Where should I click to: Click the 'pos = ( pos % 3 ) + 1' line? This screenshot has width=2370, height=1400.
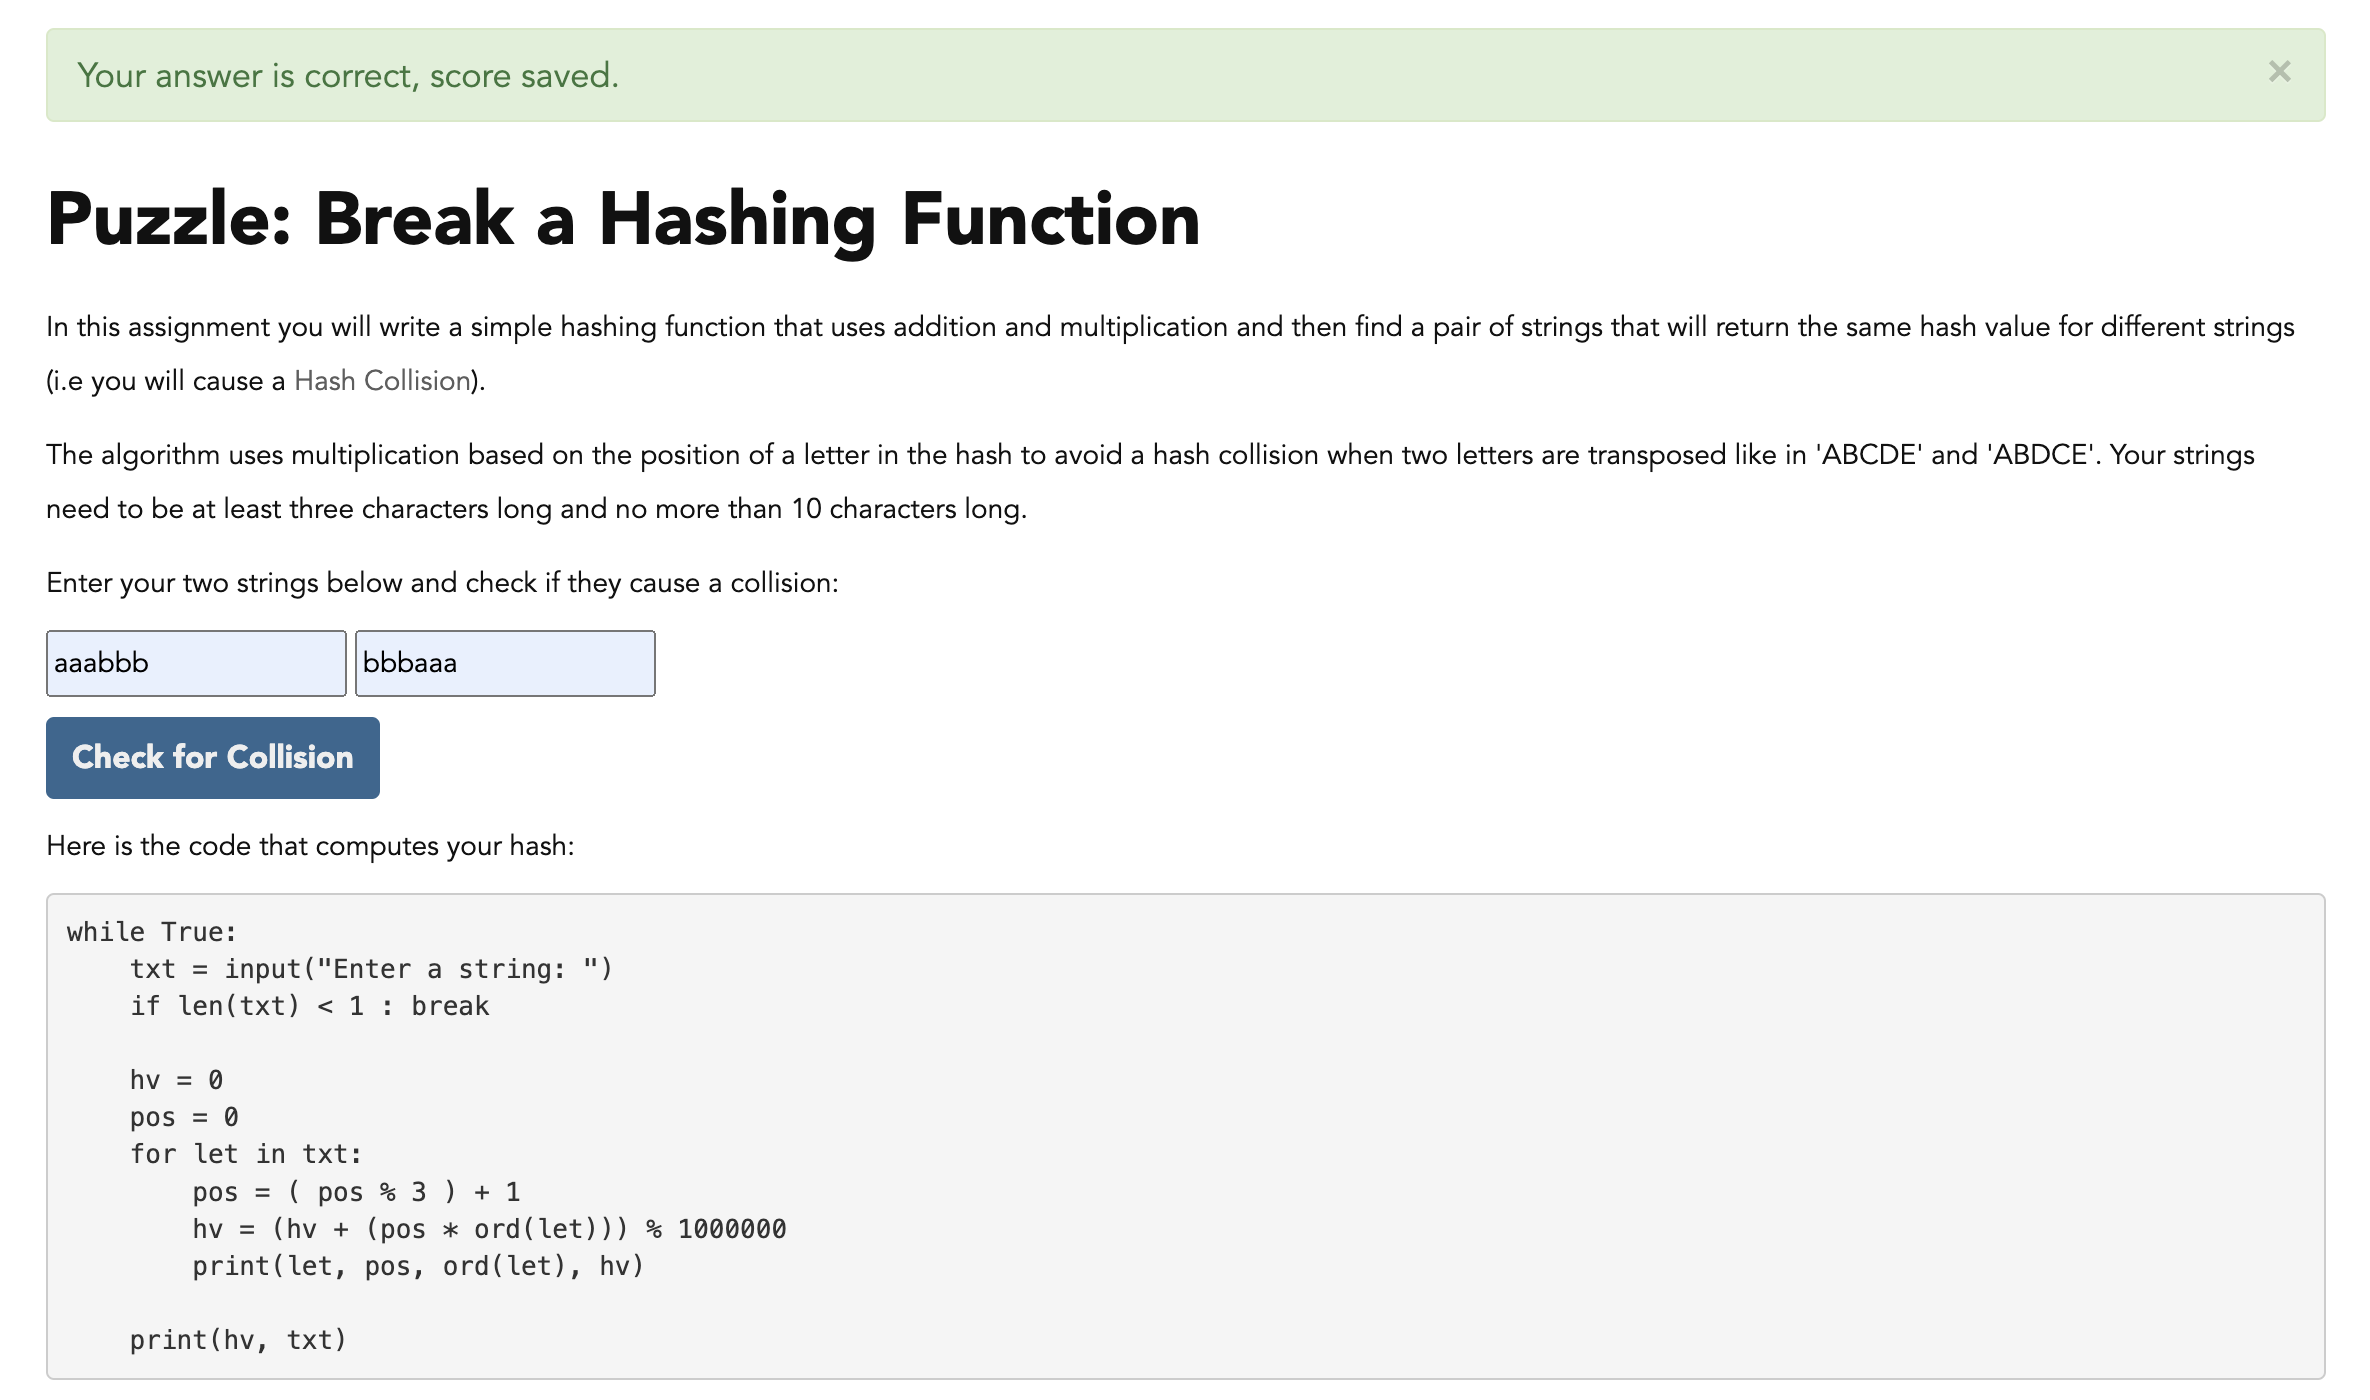pos(356,1192)
